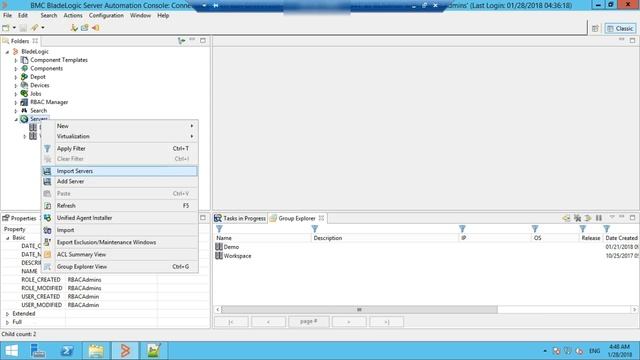Click the Import Servers icon in context menu
640x360 pixels.
pyautogui.click(x=47, y=171)
